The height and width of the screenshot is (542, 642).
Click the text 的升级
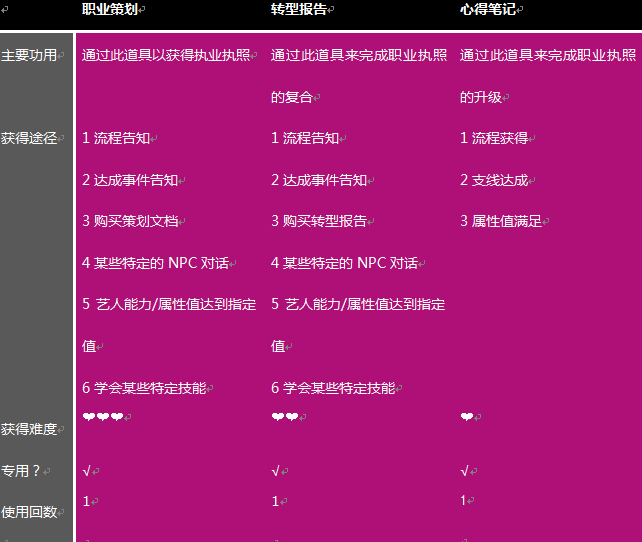[x=481, y=97]
